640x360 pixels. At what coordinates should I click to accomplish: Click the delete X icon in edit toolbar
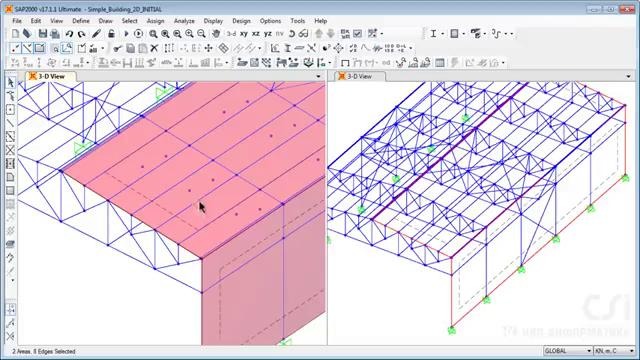154,49
